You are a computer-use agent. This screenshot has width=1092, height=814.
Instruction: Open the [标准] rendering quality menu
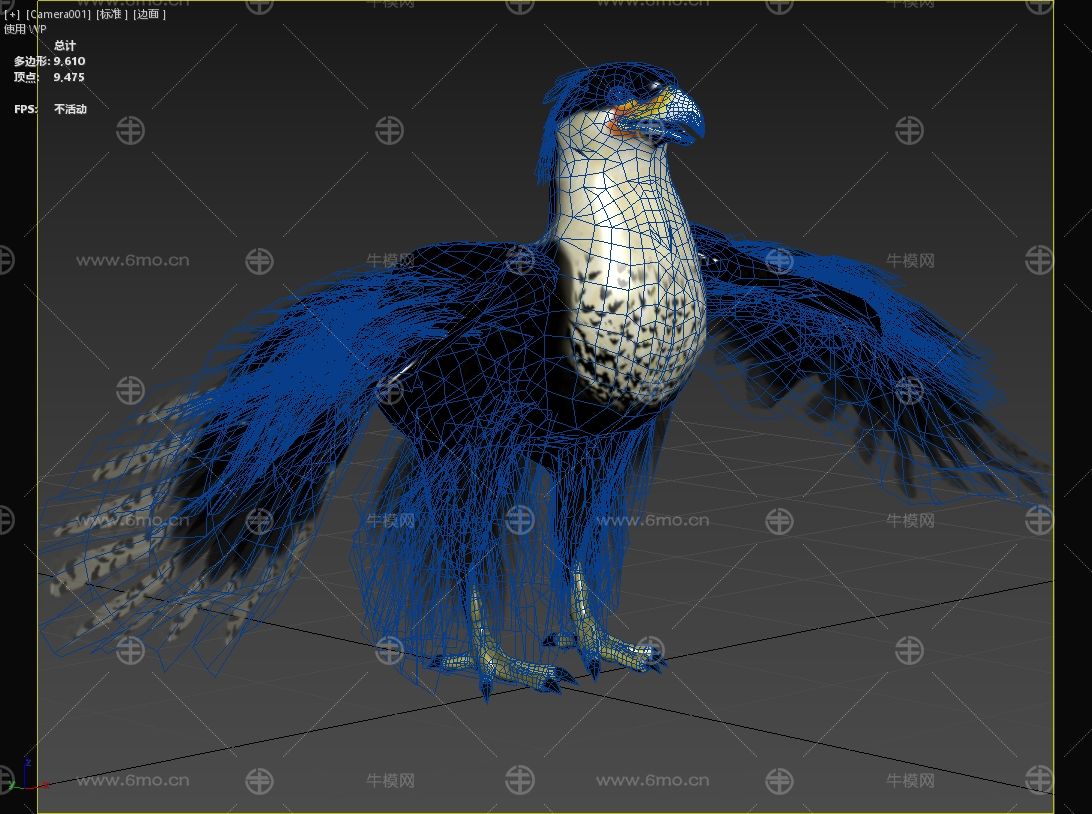click(112, 15)
